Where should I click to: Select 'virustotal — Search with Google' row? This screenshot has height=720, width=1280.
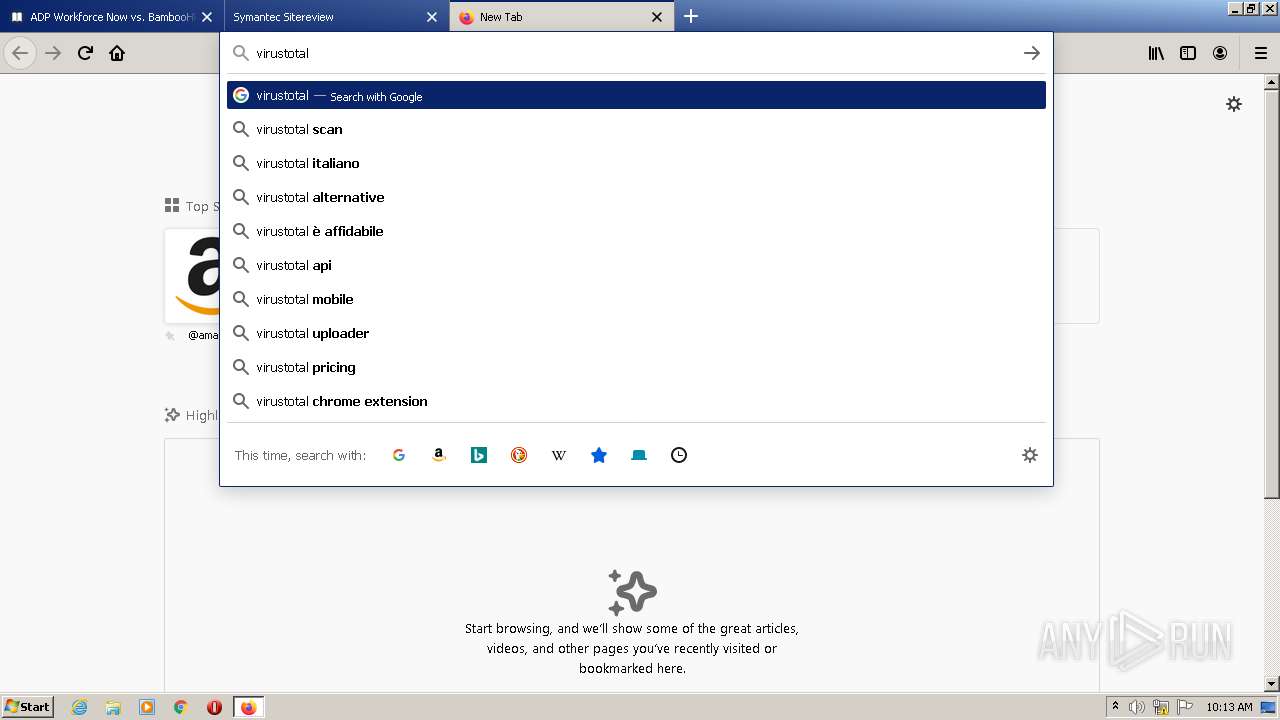[x=636, y=95]
